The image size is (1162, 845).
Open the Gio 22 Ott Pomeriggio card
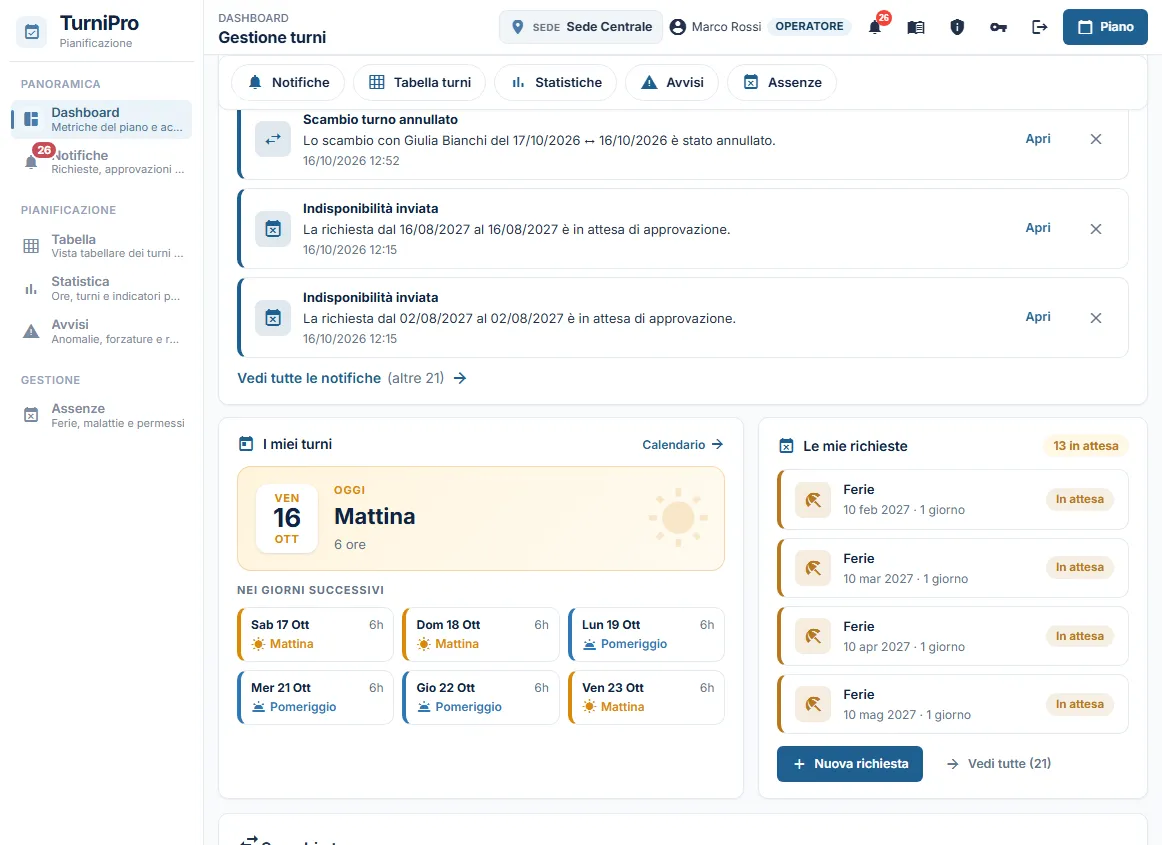click(481, 697)
